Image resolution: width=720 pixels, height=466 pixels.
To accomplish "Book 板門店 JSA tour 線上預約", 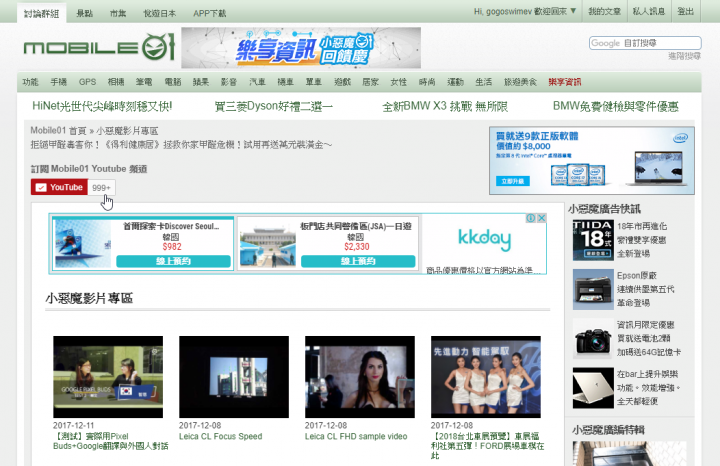I will tap(358, 261).
